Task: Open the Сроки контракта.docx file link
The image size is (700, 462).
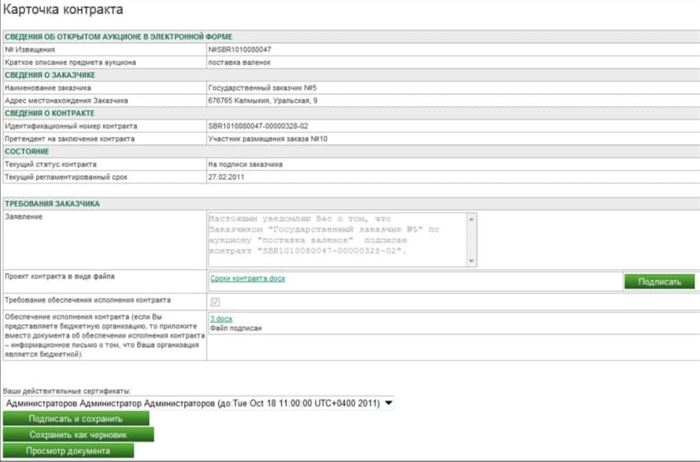Action: pyautogui.click(x=248, y=278)
